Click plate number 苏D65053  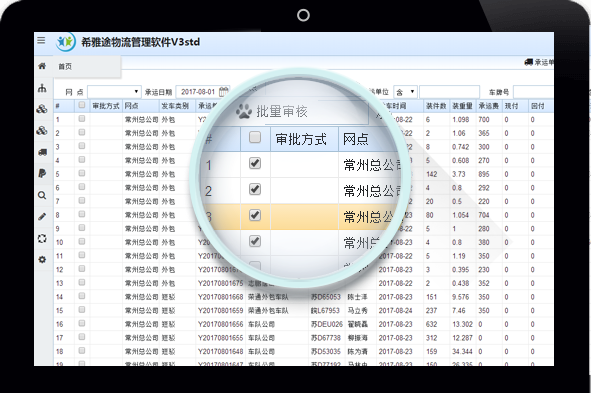[326, 297]
